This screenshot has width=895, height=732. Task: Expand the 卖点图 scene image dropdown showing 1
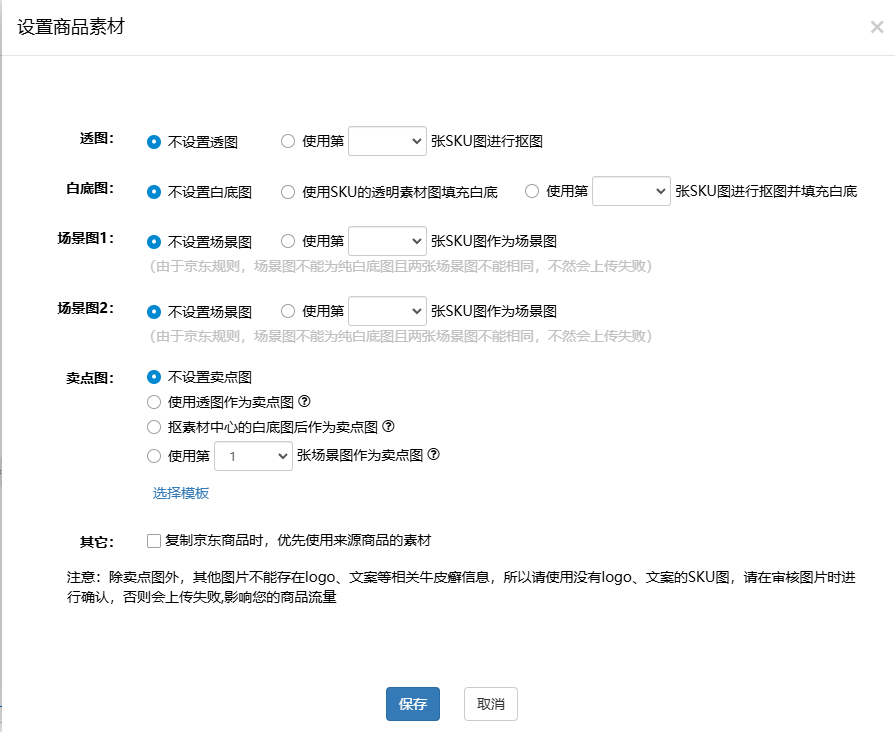pos(254,456)
